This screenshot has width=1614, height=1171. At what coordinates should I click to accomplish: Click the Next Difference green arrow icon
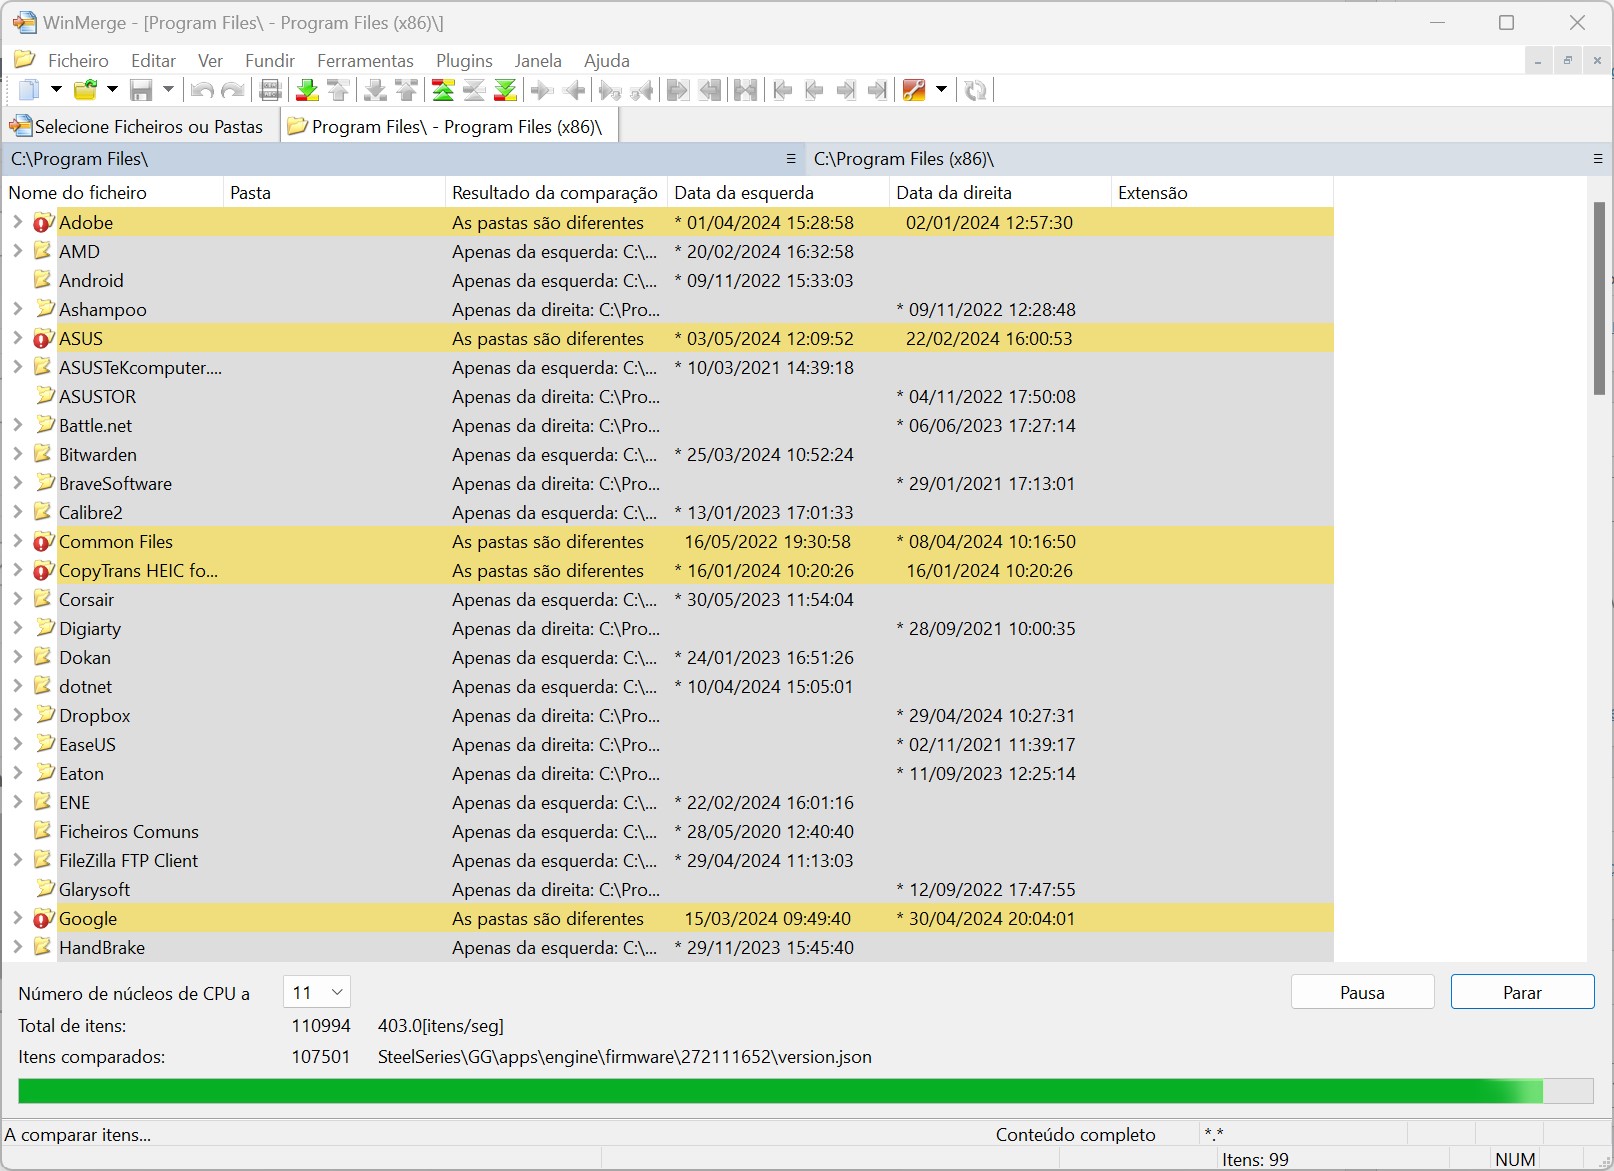(308, 90)
